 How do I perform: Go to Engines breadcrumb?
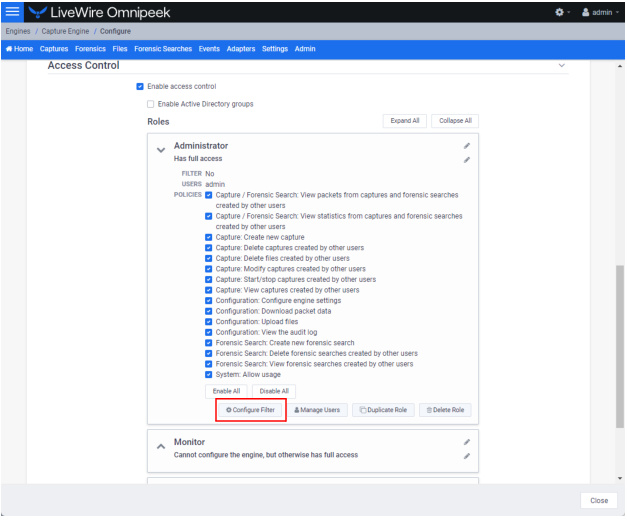(x=18, y=31)
